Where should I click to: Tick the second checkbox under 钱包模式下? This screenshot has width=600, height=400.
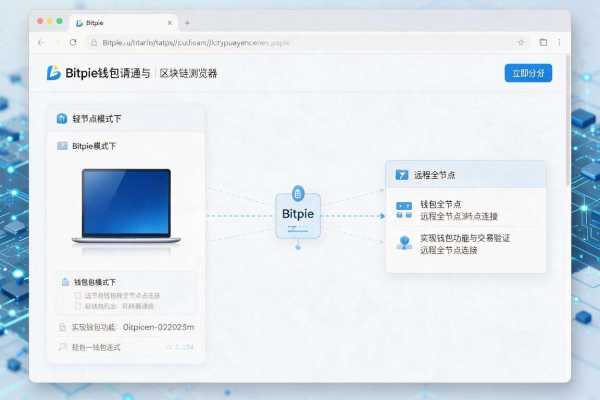click(78, 306)
